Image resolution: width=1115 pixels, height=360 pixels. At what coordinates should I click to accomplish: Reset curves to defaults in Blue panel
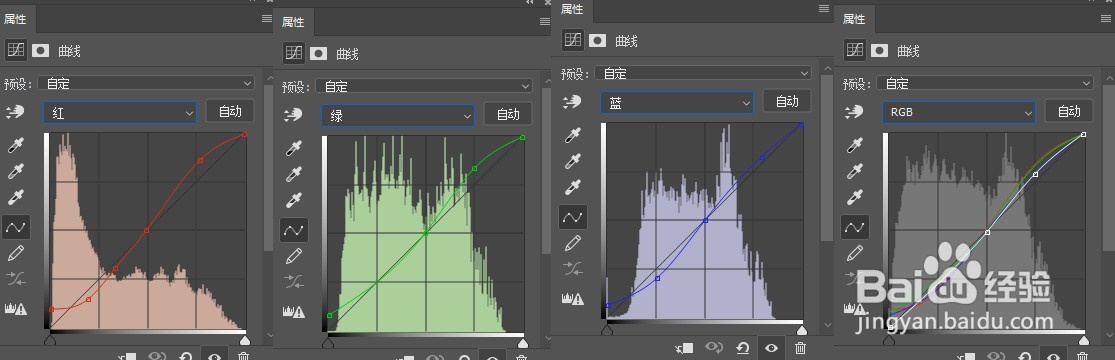coord(742,348)
